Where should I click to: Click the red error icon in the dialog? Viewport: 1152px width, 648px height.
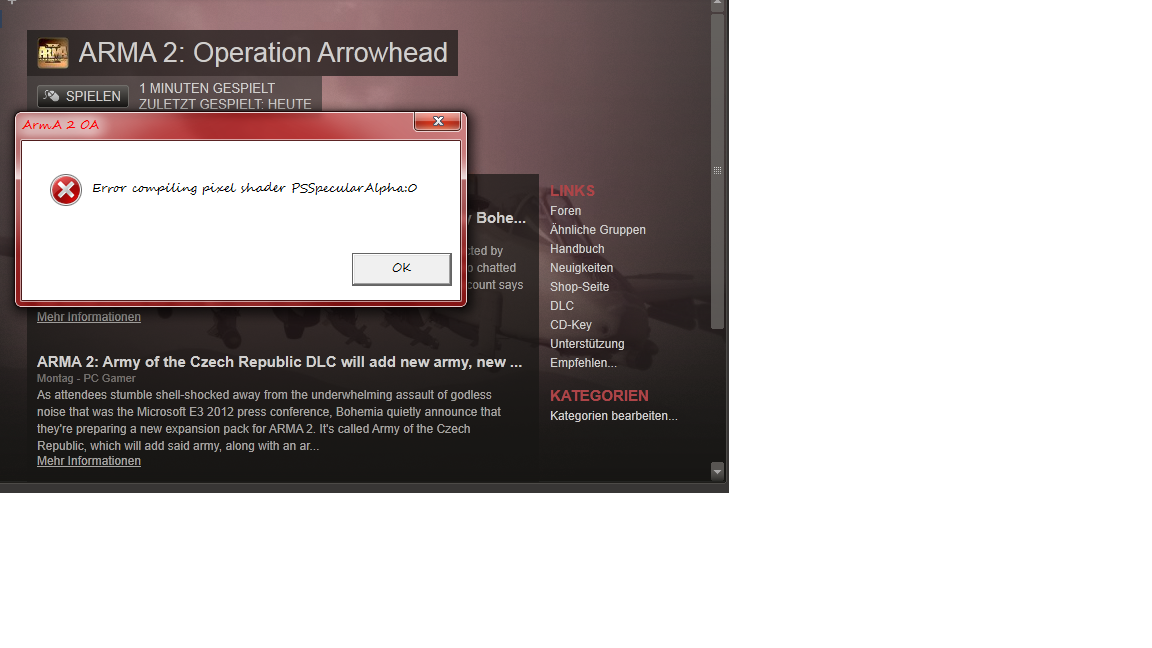click(x=65, y=190)
